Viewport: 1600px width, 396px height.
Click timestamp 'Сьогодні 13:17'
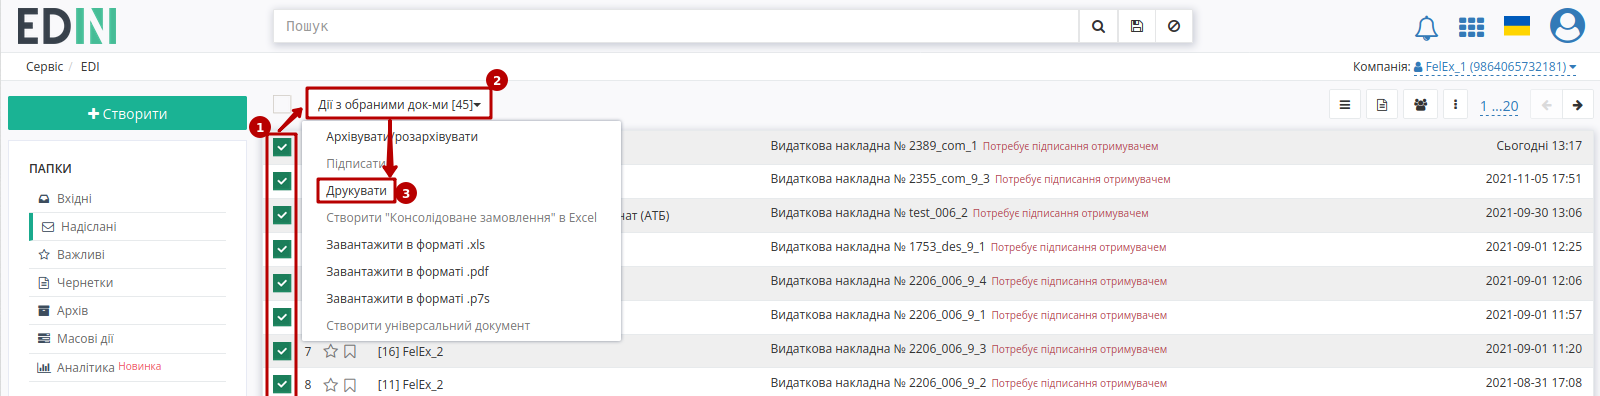click(1539, 146)
